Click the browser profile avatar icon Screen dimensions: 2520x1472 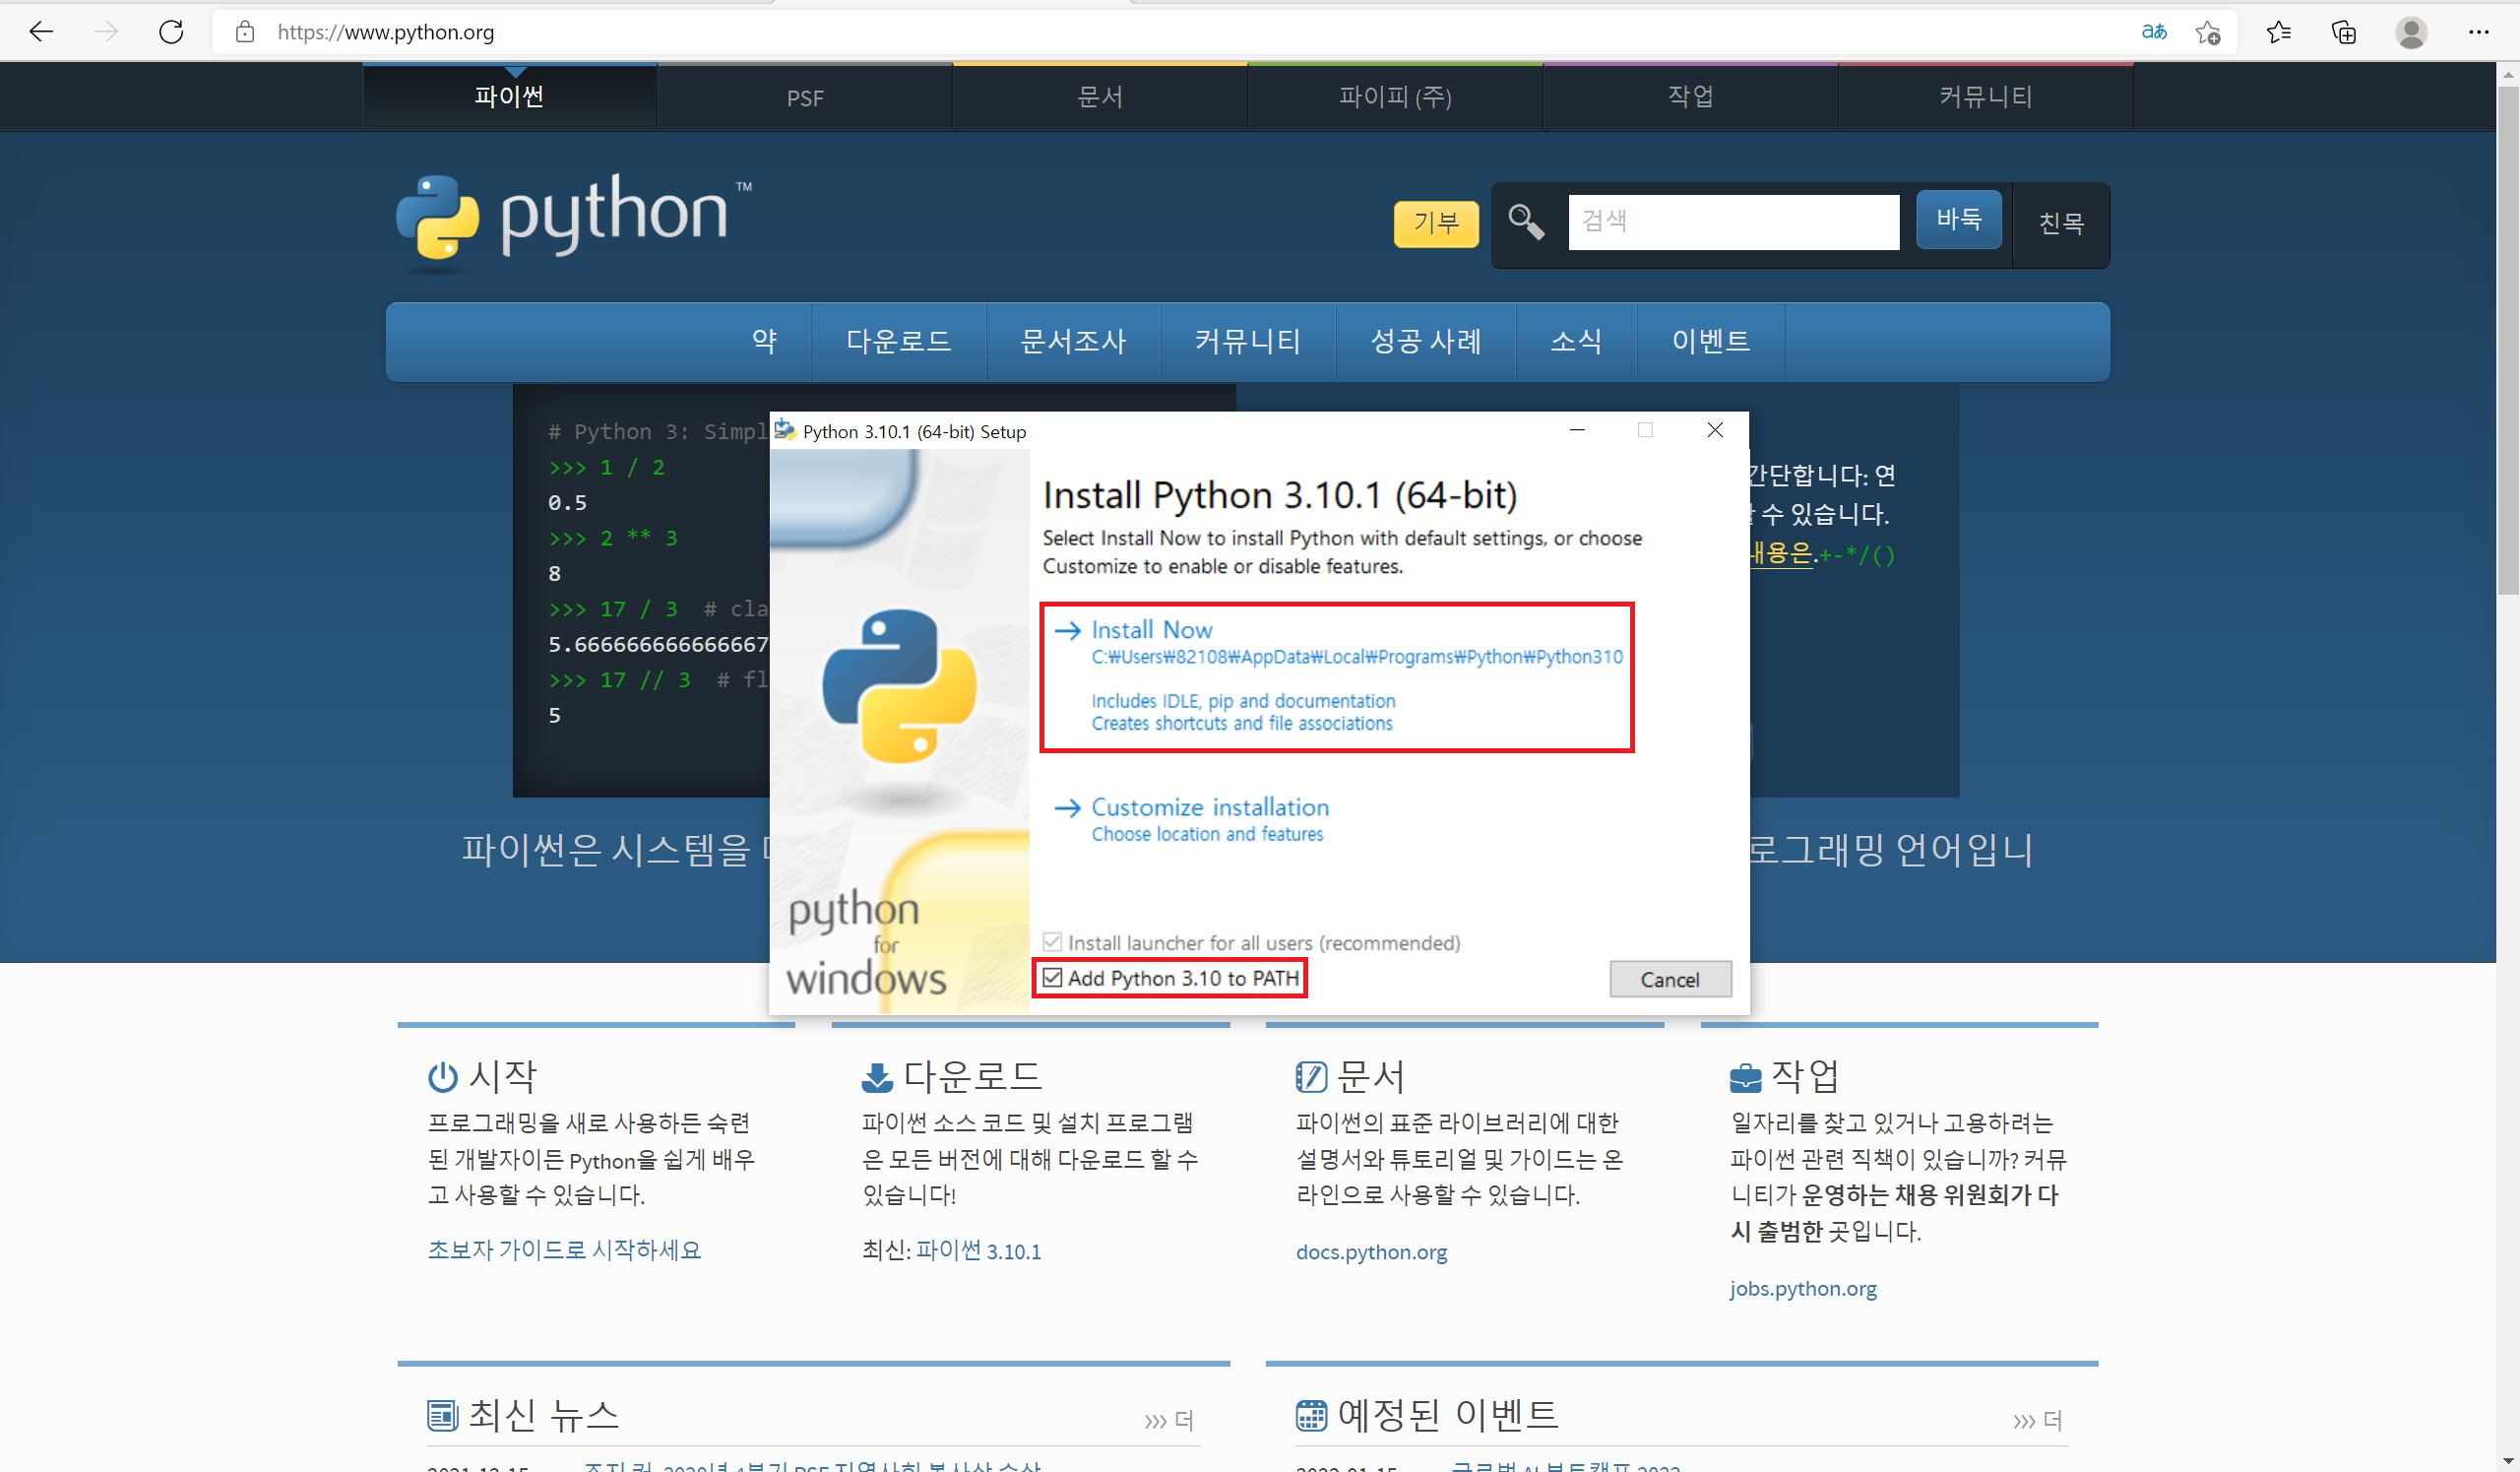click(x=2411, y=32)
